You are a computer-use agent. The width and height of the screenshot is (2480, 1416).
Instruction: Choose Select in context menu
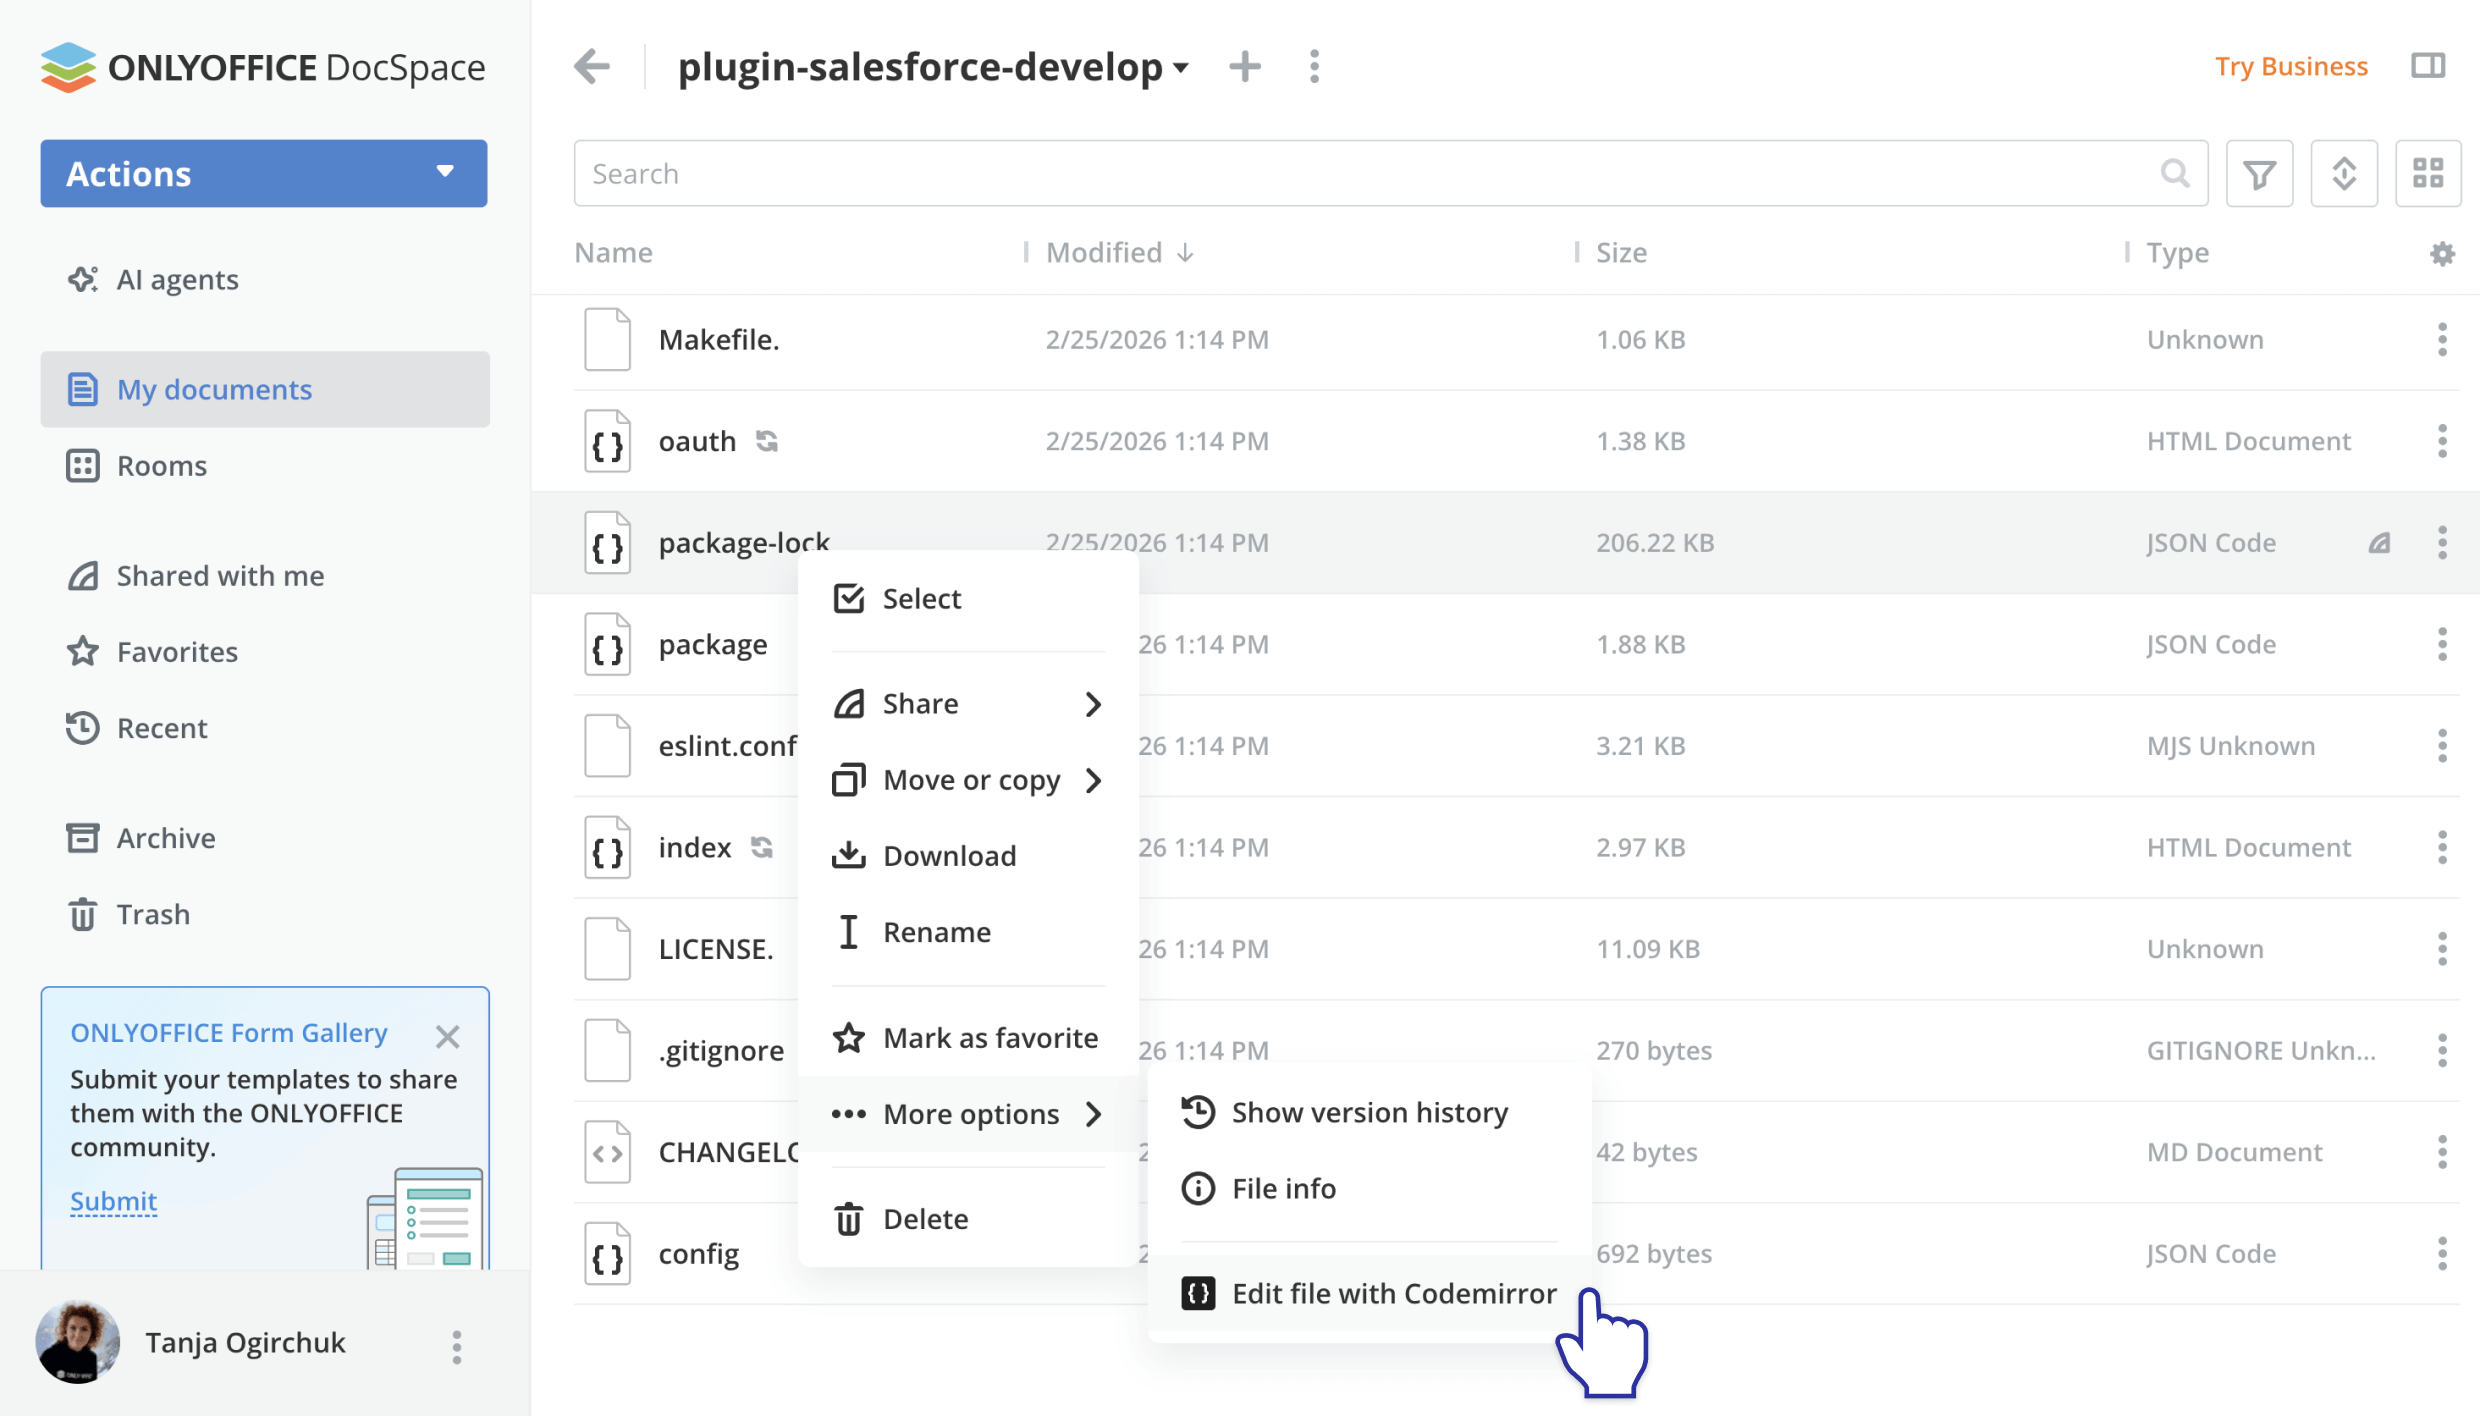(920, 599)
